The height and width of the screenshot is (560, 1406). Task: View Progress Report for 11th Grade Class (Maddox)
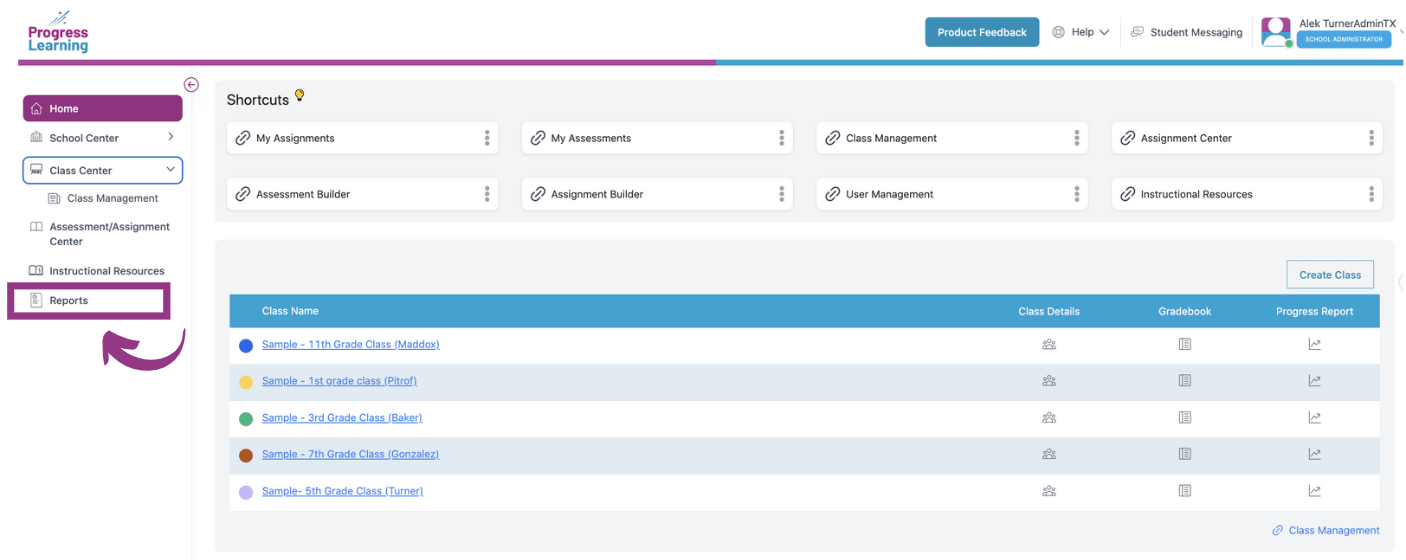coord(1315,344)
